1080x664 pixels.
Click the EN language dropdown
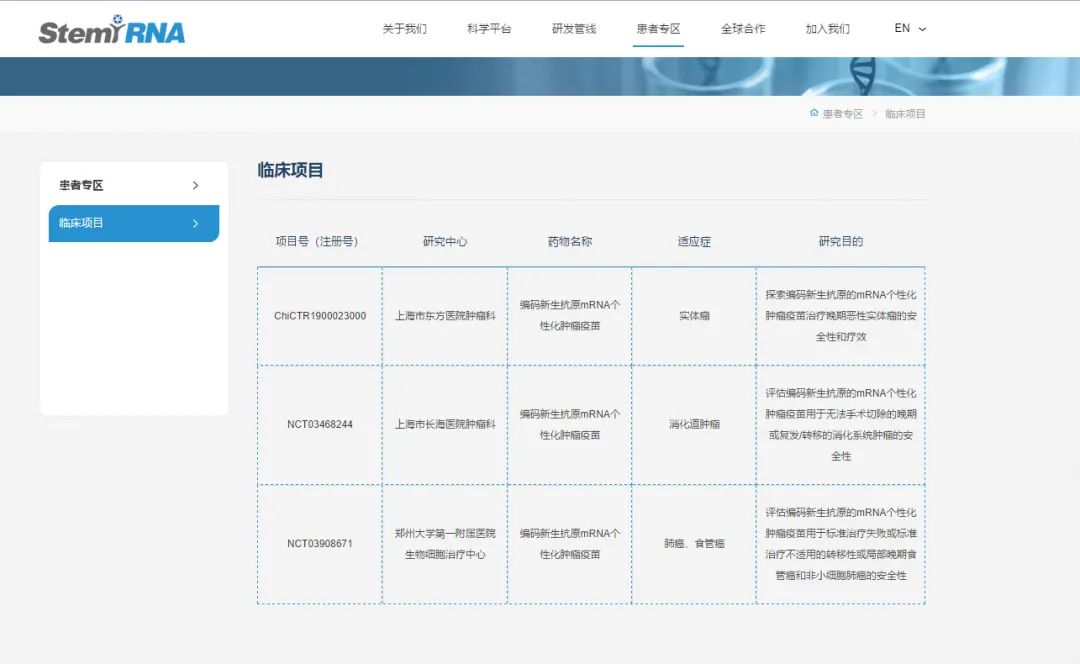tap(906, 29)
